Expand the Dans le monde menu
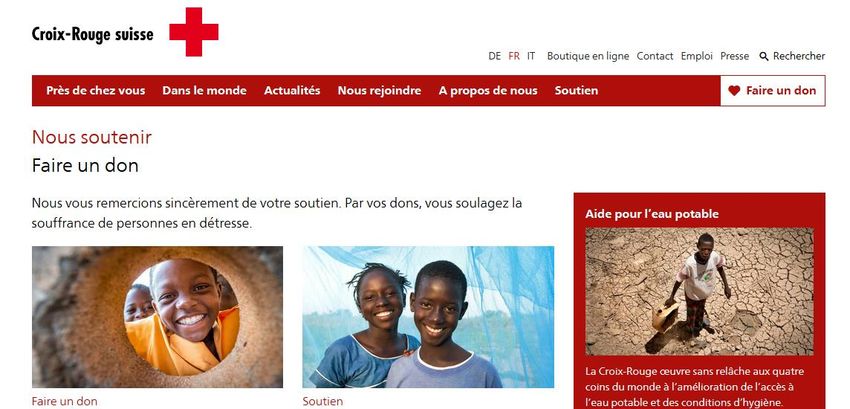The width and height of the screenshot is (850, 409). point(204,91)
